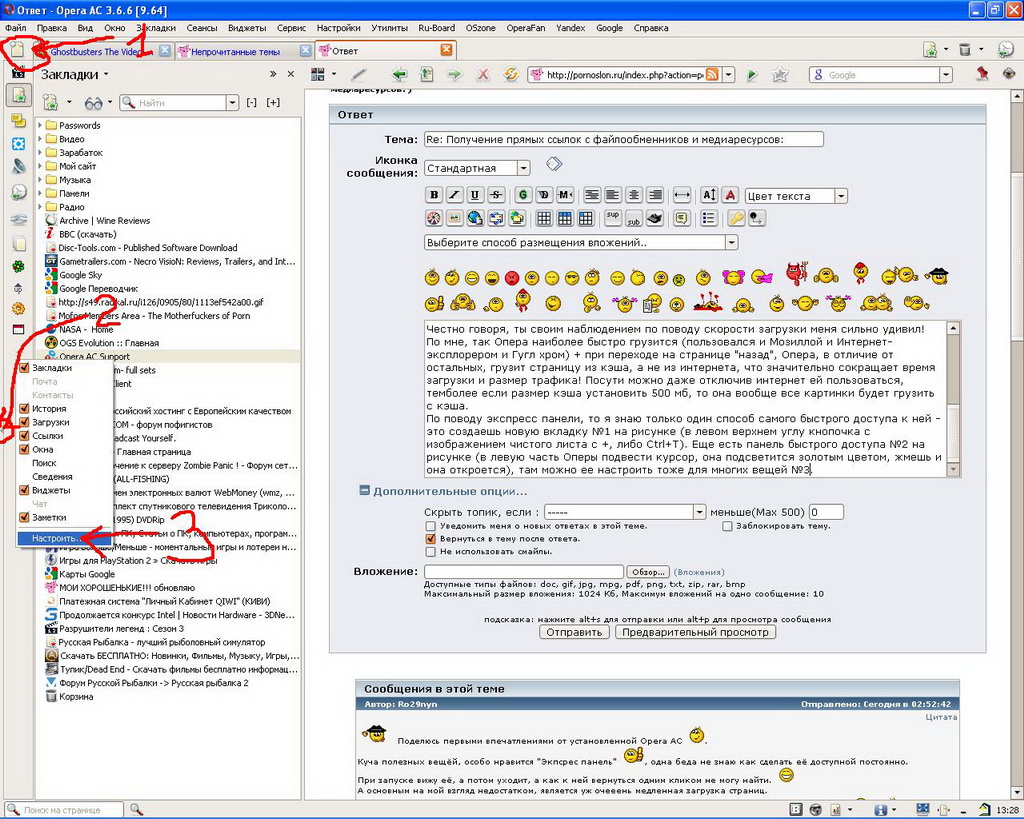Uncheck История in the panel menu

pyautogui.click(x=25, y=408)
